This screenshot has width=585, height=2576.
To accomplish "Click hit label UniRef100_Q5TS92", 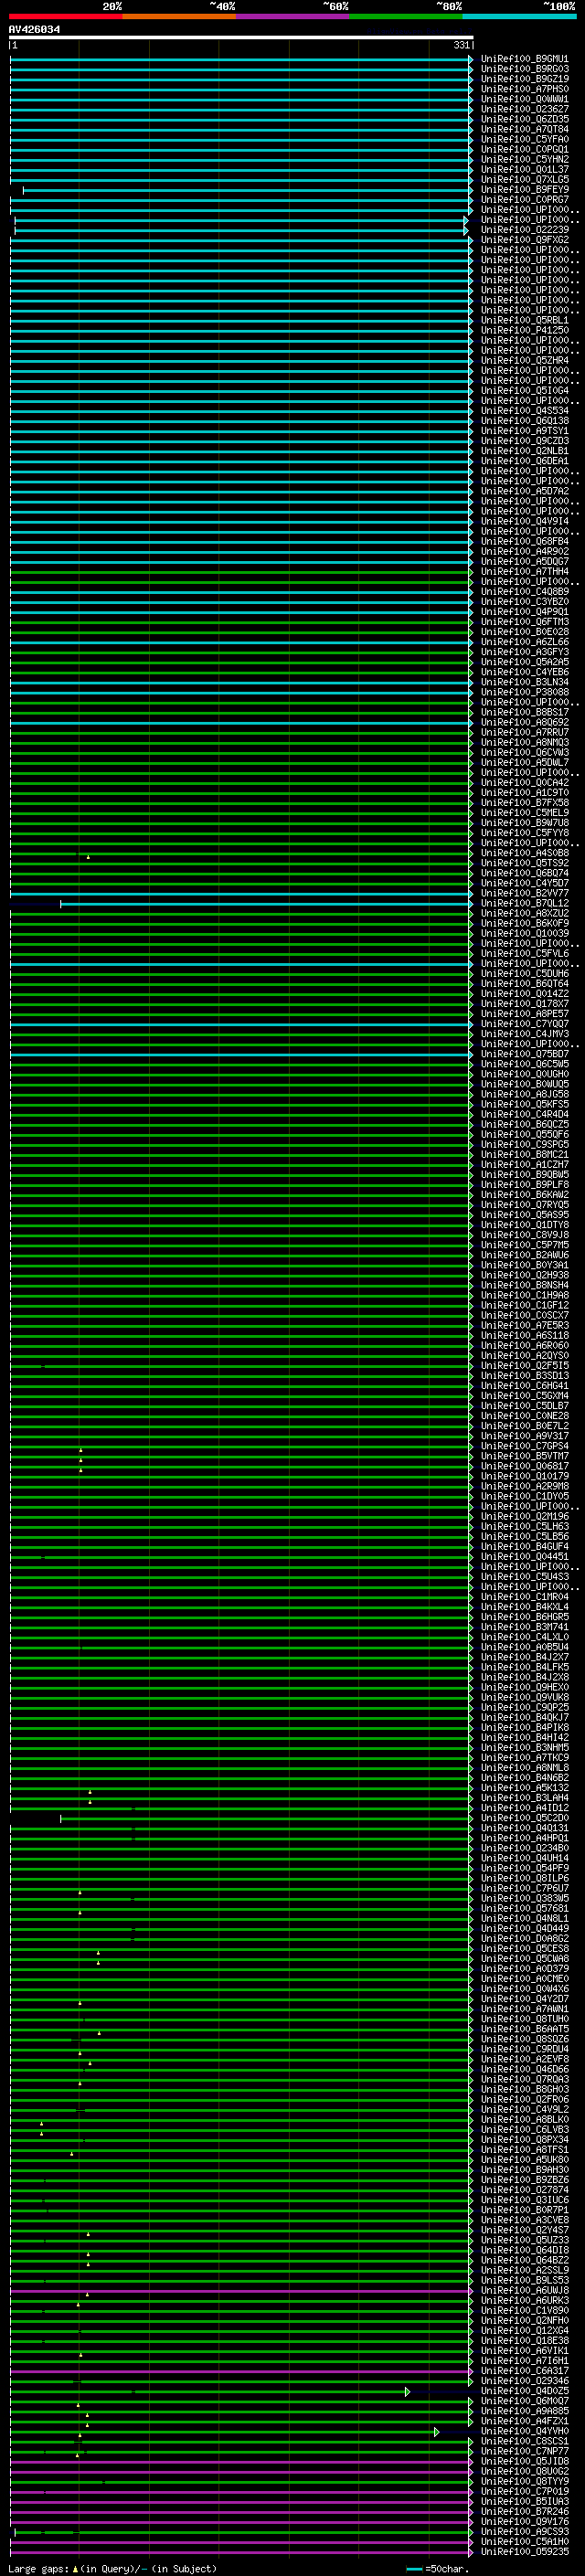I will [524, 863].
